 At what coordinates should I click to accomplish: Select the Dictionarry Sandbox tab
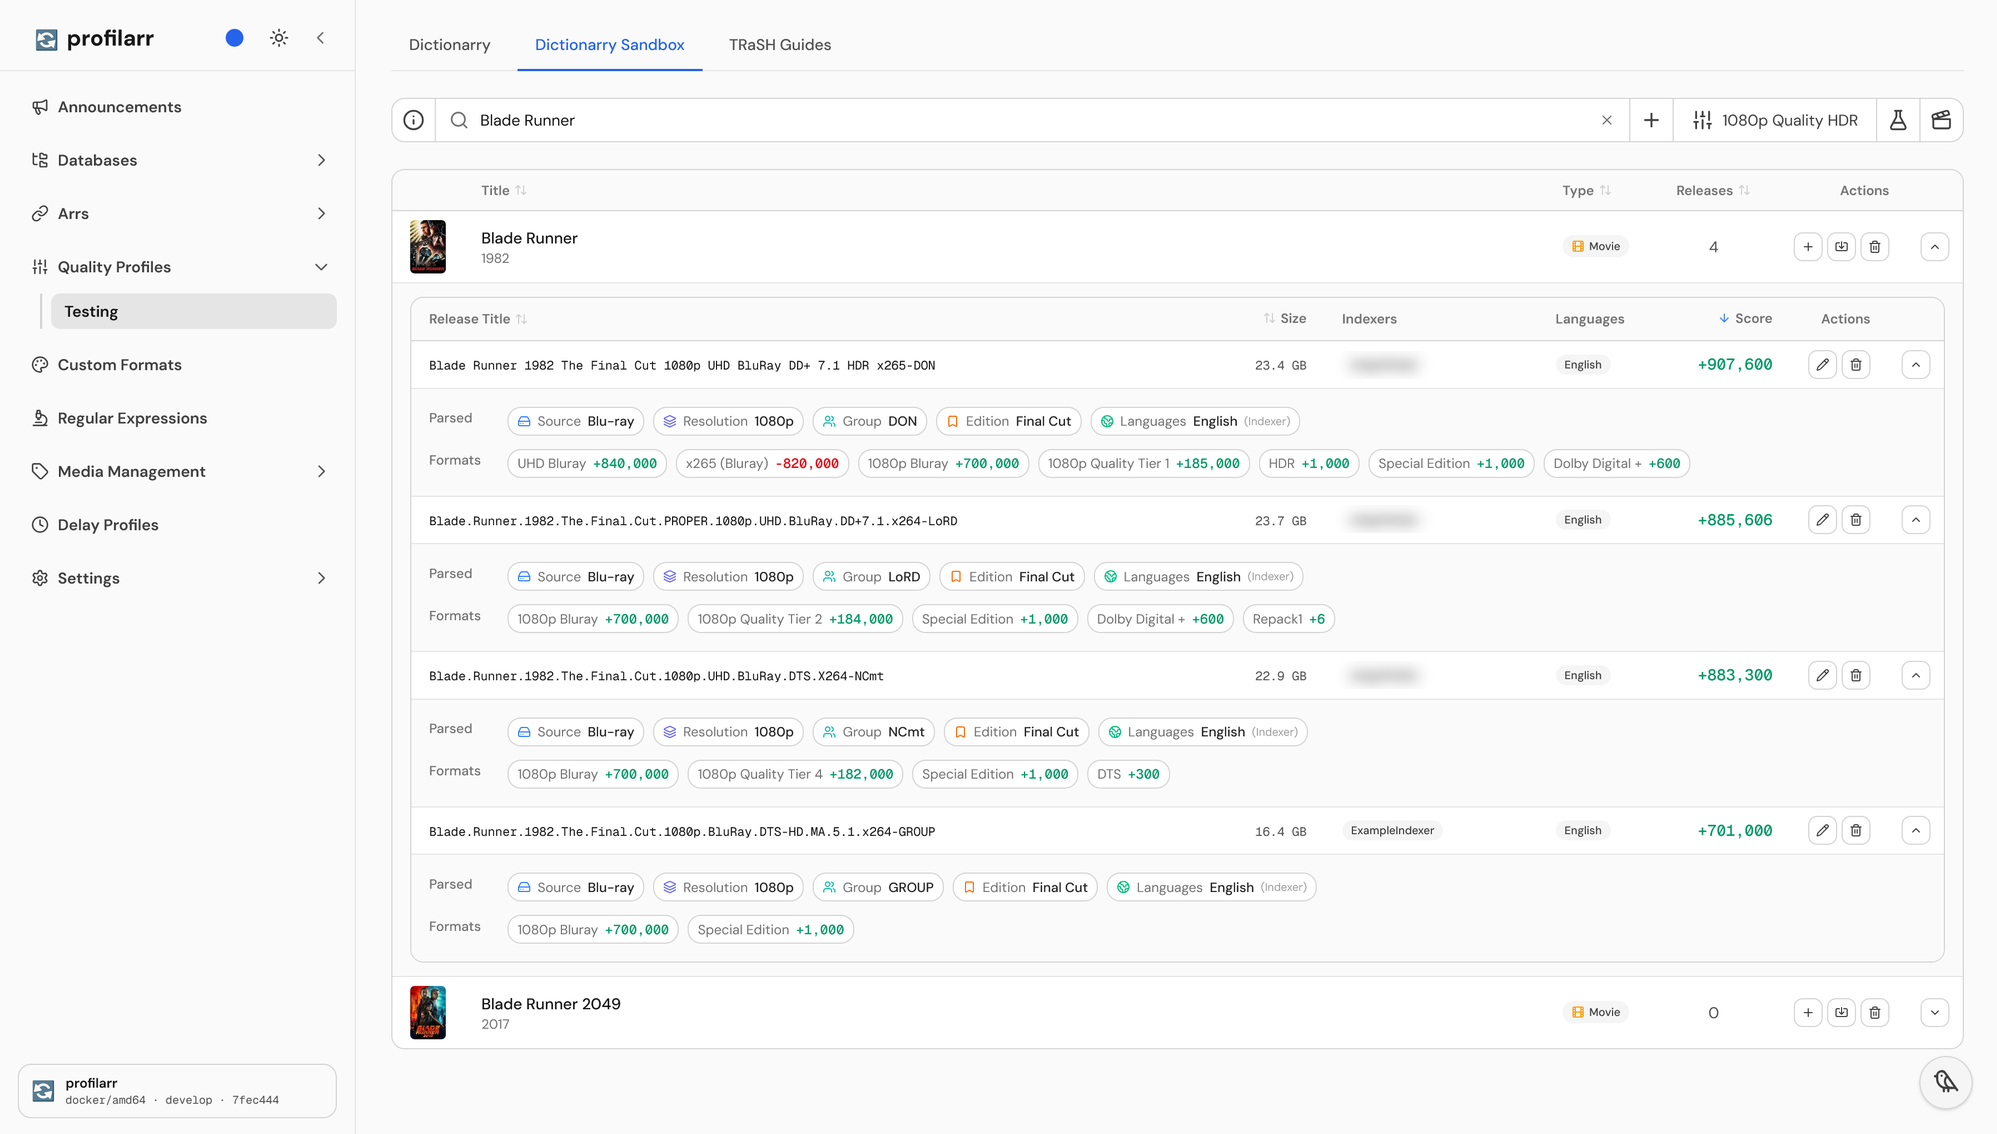[609, 45]
